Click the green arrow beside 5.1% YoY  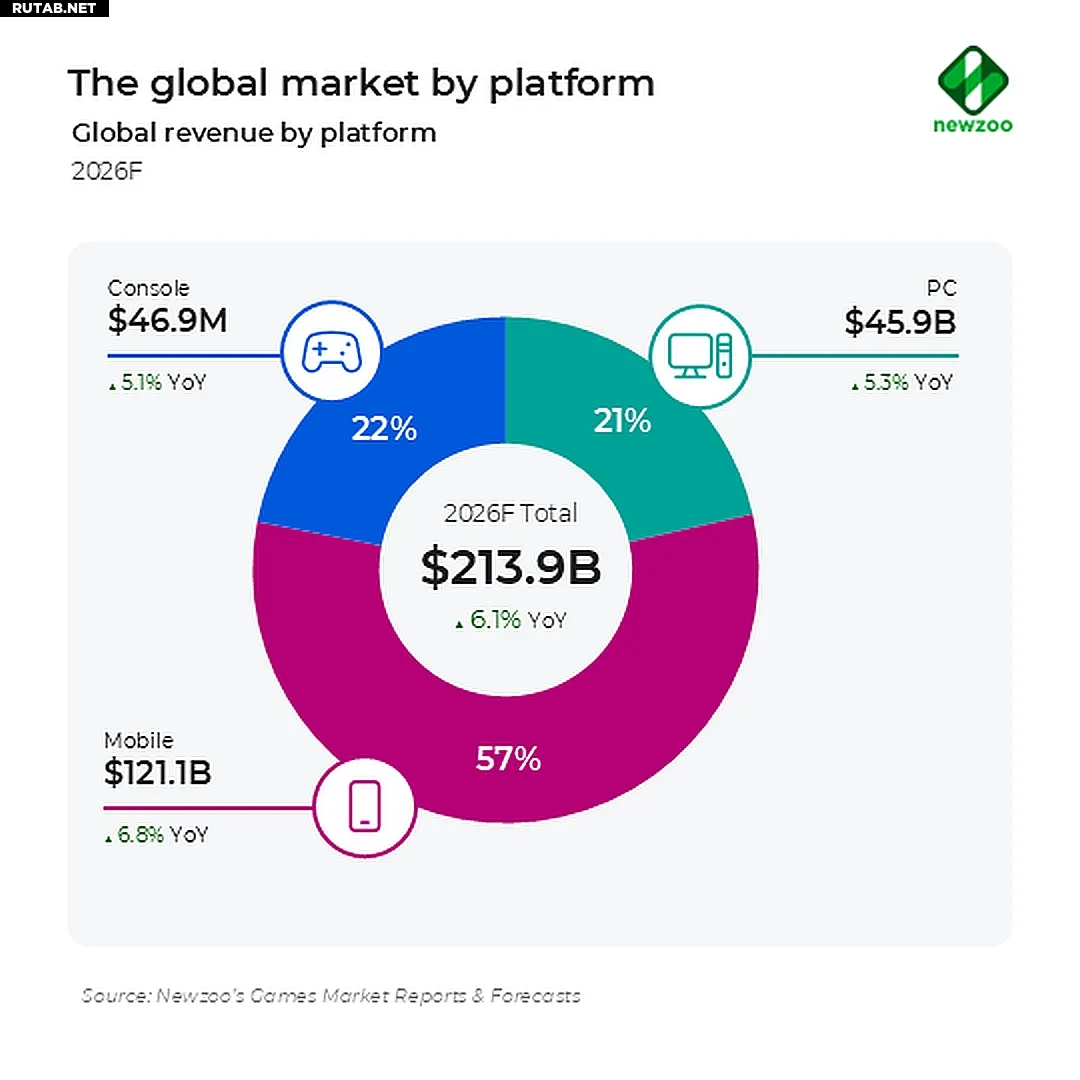[x=112, y=387]
